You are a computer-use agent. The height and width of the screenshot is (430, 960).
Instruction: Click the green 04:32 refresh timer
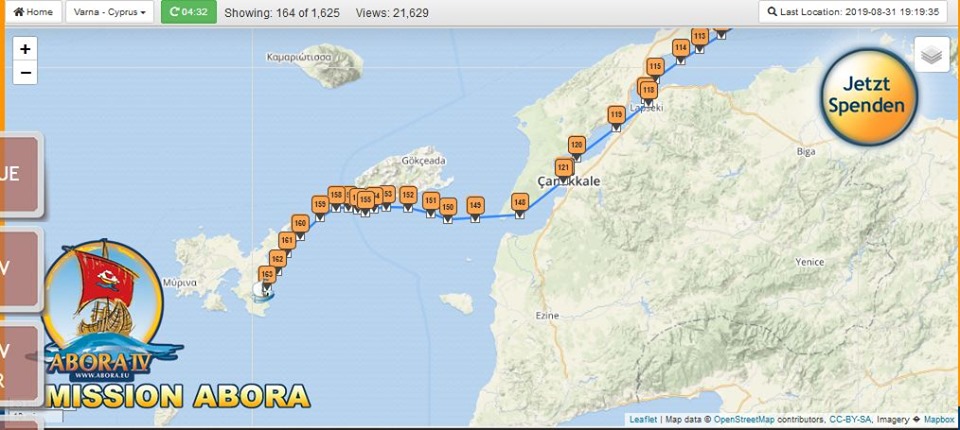point(188,12)
